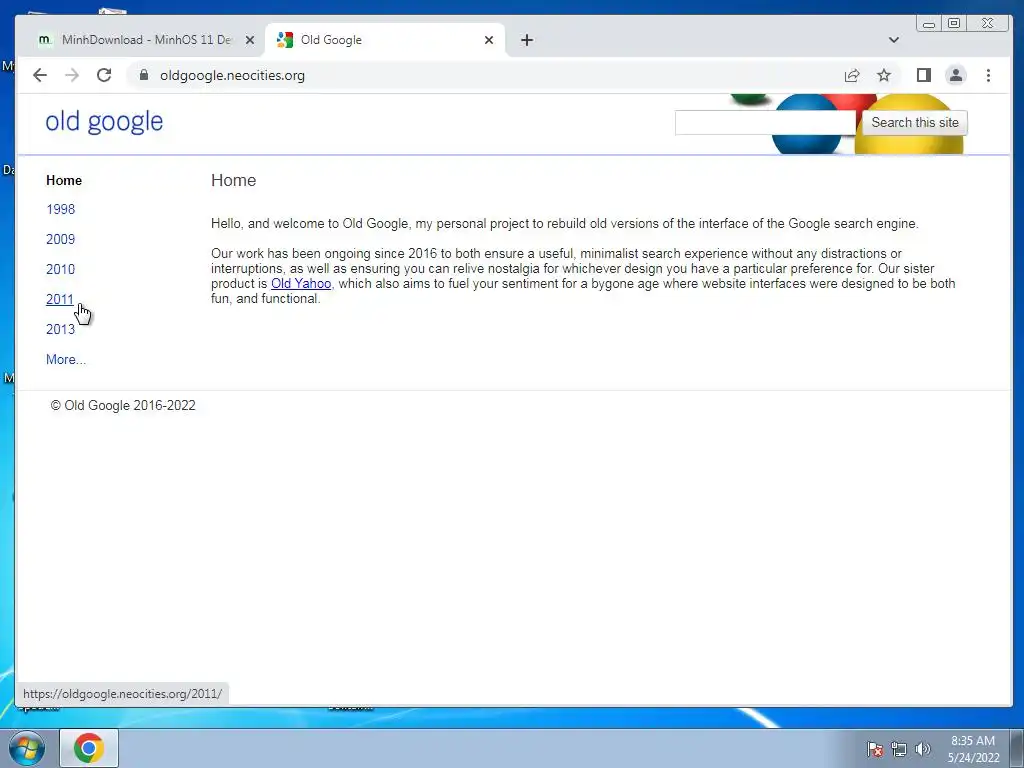Share this page using the share icon
Image resolution: width=1024 pixels, height=768 pixels.
852,75
